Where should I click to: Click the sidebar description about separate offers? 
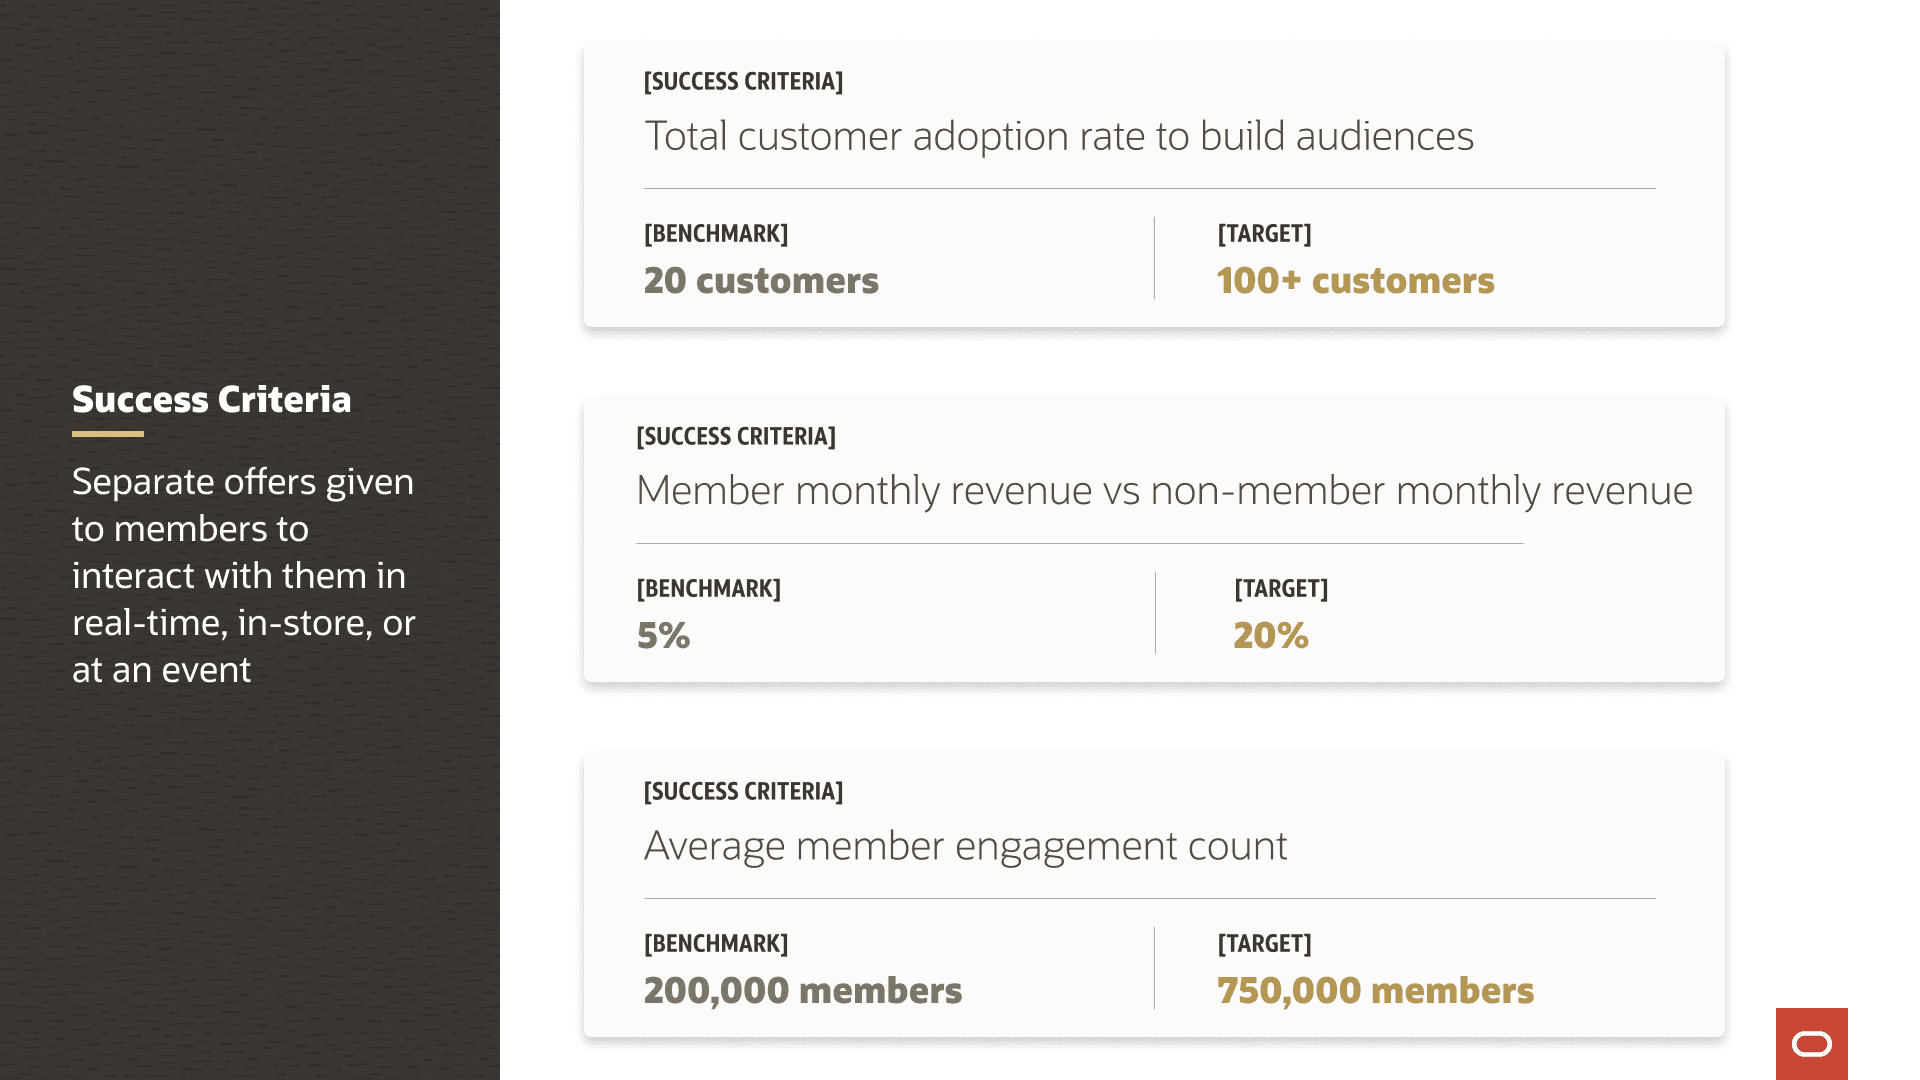[243, 575]
